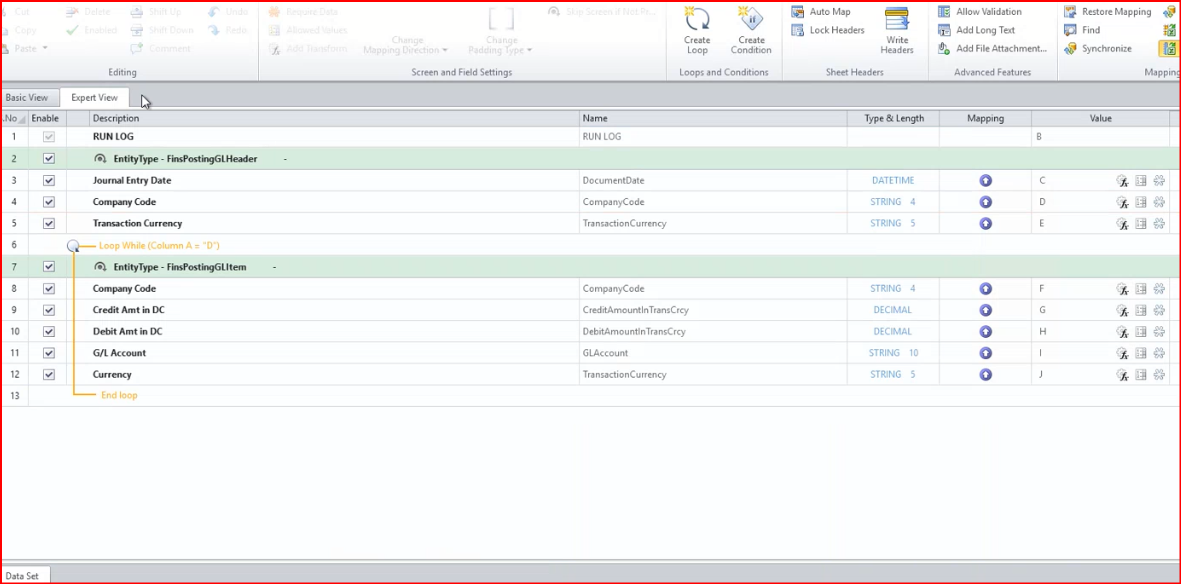Click the mapping arrow for Journal Entry Date
The width and height of the screenshot is (1181, 584).
click(x=985, y=181)
